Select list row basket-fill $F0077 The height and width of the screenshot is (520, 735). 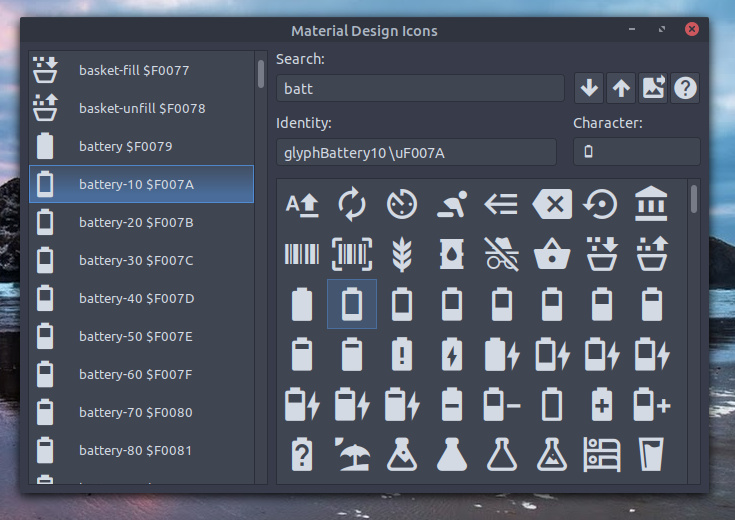point(141,70)
